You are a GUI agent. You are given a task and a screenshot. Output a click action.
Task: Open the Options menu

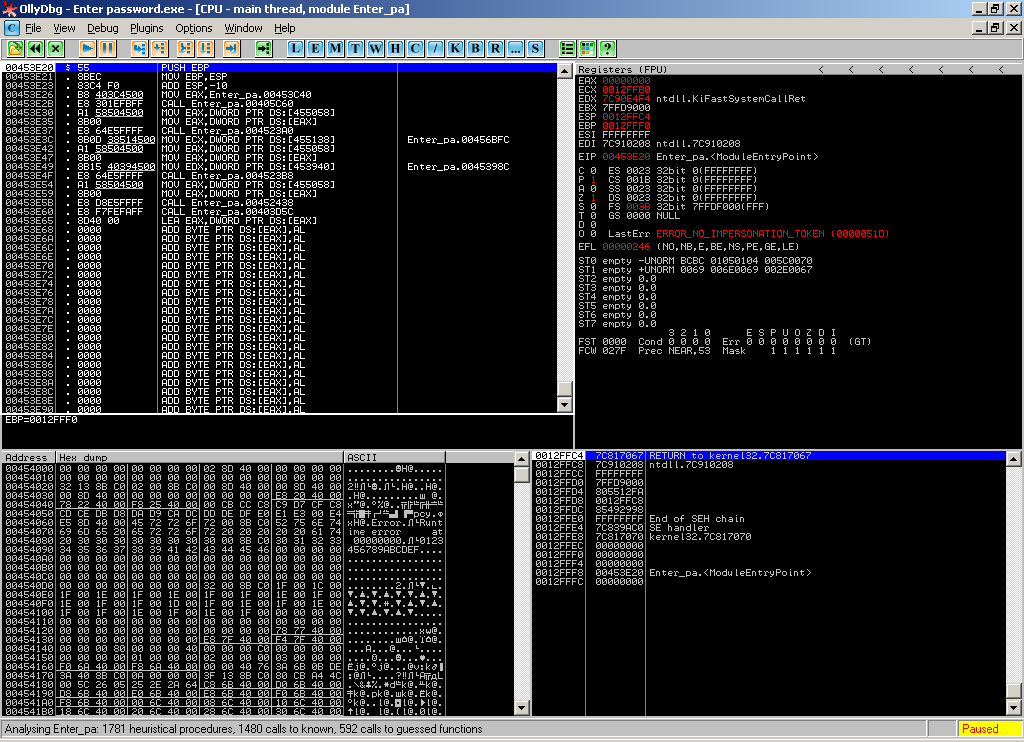coord(193,28)
